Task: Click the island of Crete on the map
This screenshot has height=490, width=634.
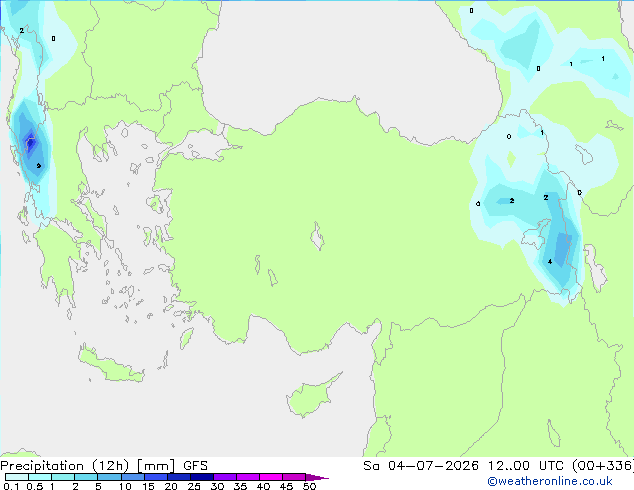Action: [x=111, y=365]
